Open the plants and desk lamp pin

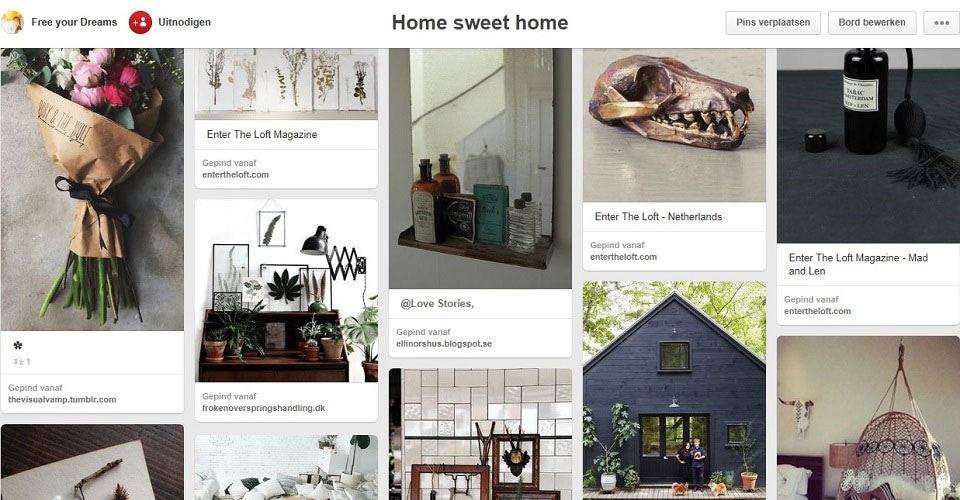pyautogui.click(x=286, y=291)
